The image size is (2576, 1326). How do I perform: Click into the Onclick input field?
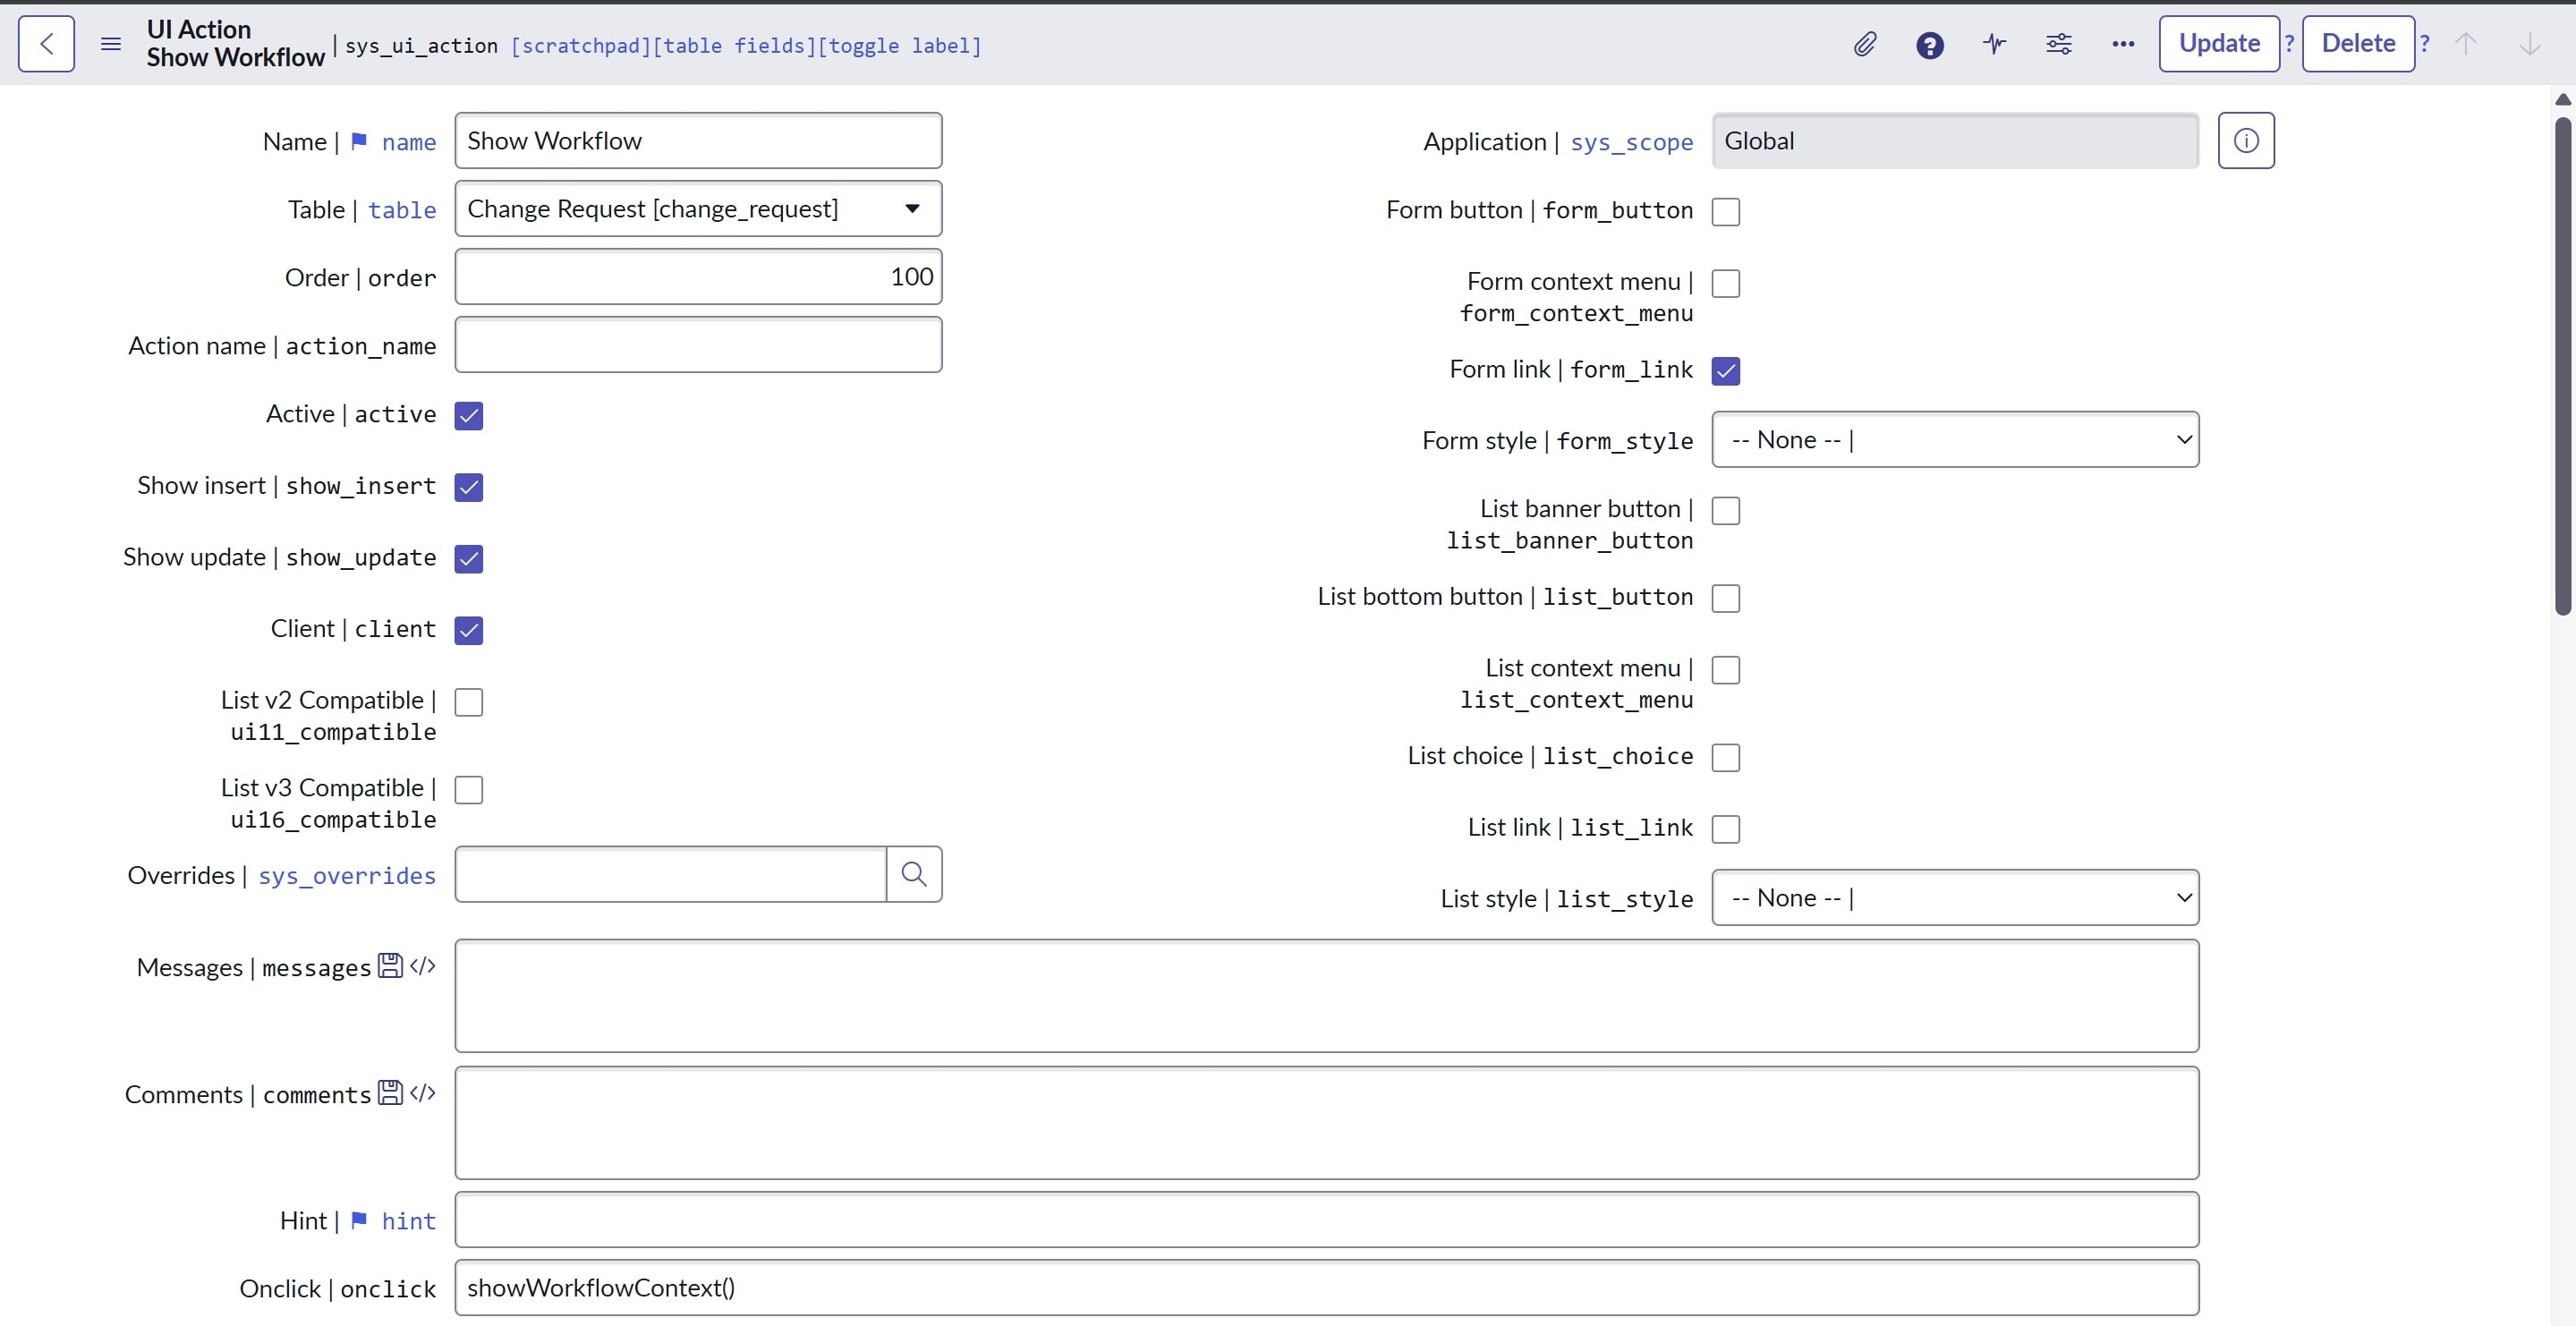[x=1326, y=1287]
